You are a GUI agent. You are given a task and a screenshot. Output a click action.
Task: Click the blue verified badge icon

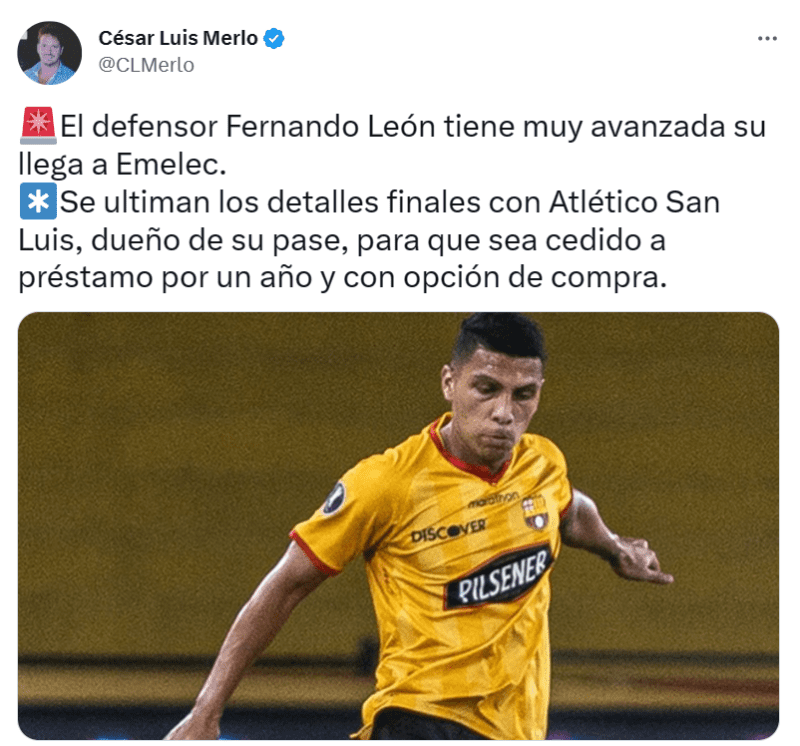point(274,39)
